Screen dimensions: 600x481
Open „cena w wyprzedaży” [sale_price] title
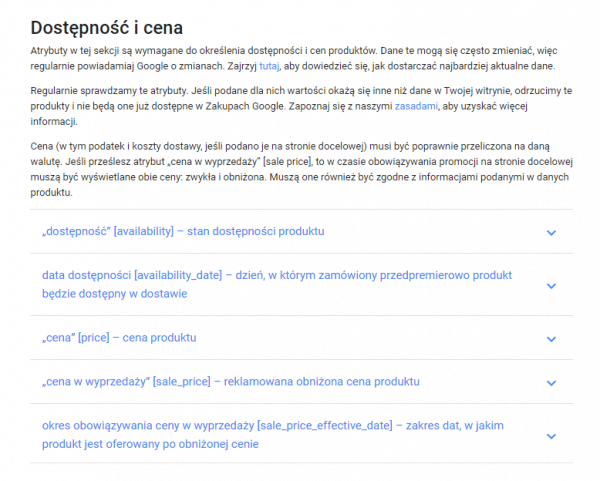pyautogui.click(x=231, y=382)
